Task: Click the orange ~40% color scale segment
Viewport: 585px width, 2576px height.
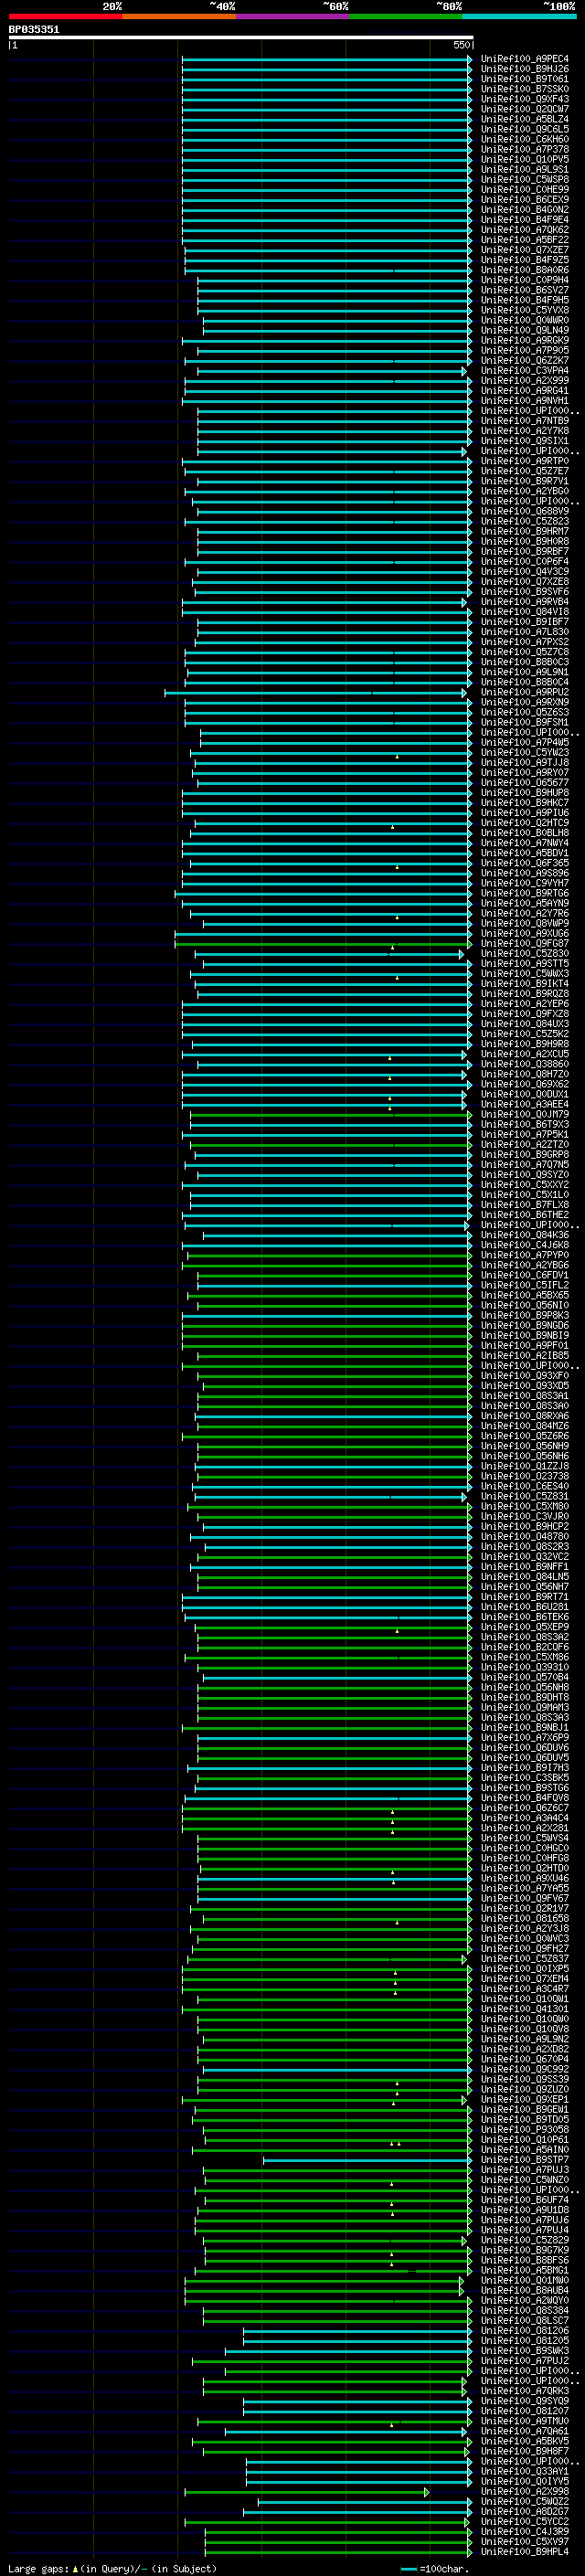Action: [179, 16]
